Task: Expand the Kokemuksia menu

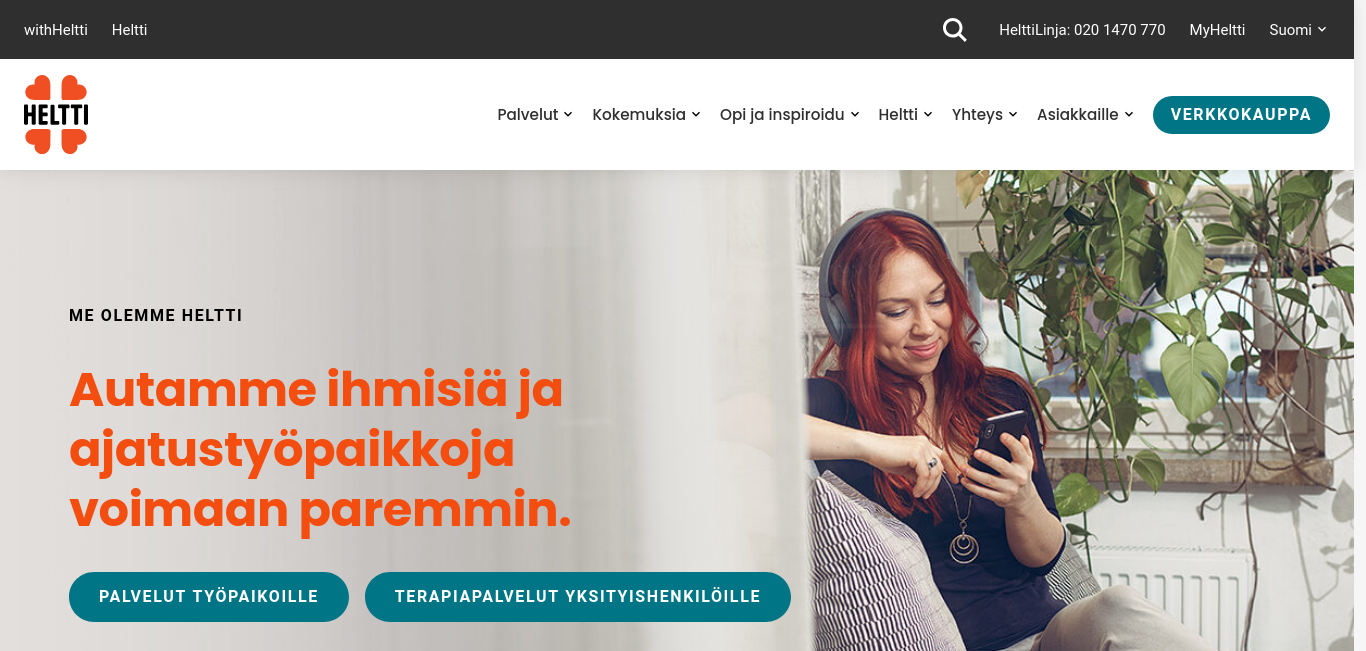Action: click(x=646, y=114)
